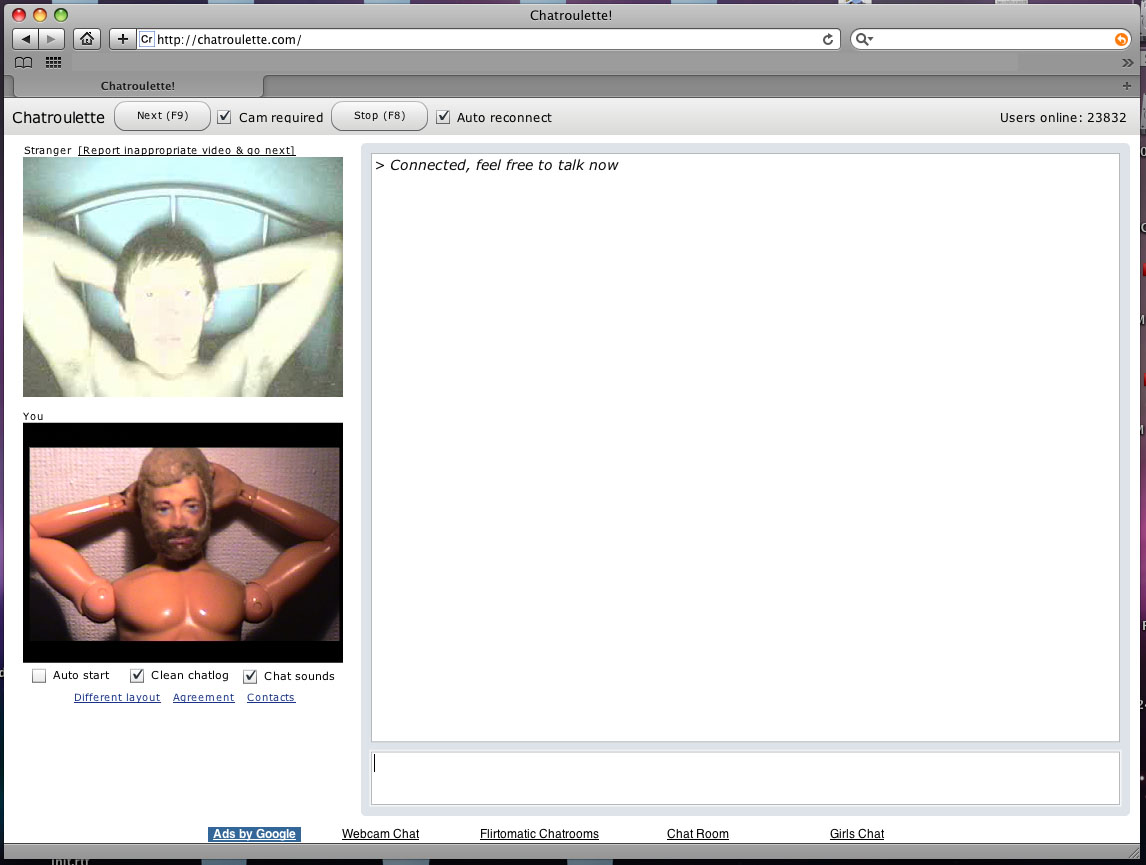Open the Chat Room ad link
The width and height of the screenshot is (1146, 865).
pos(698,834)
